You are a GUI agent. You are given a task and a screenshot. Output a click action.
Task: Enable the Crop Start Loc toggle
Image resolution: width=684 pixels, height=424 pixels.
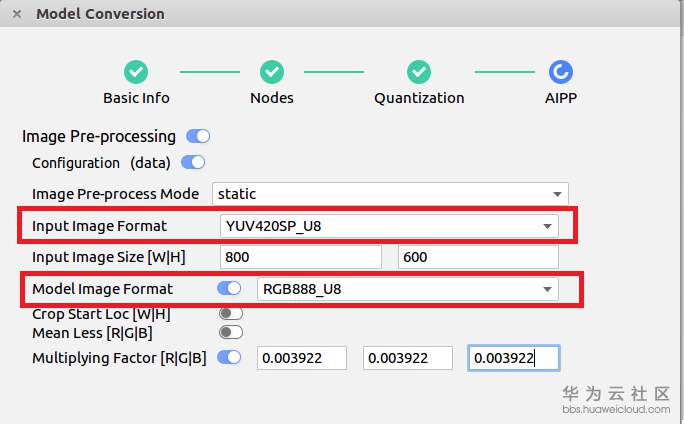230,314
